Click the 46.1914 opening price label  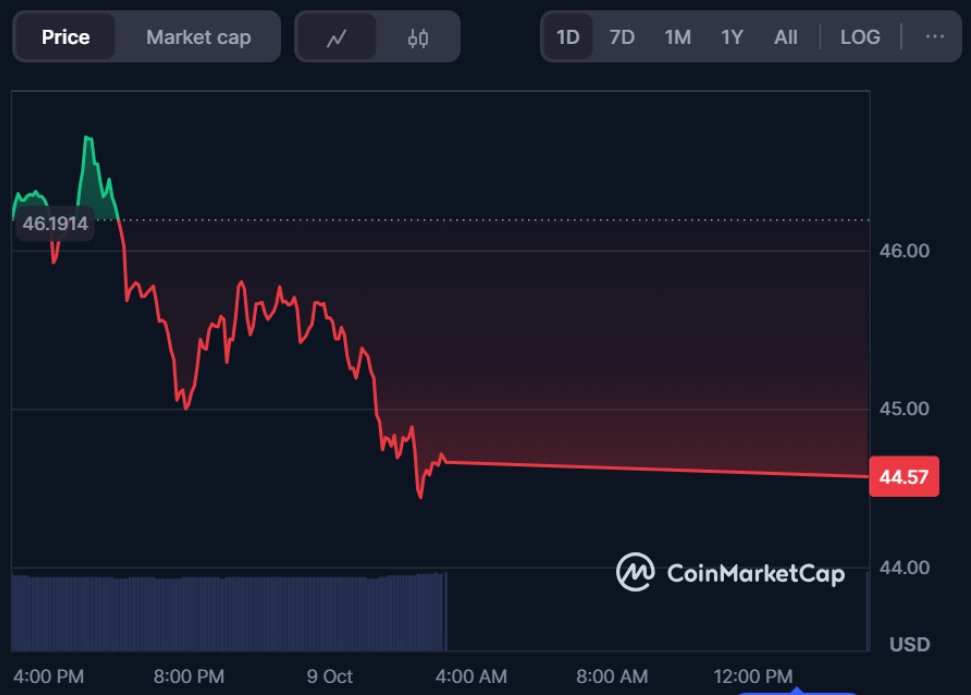56,224
